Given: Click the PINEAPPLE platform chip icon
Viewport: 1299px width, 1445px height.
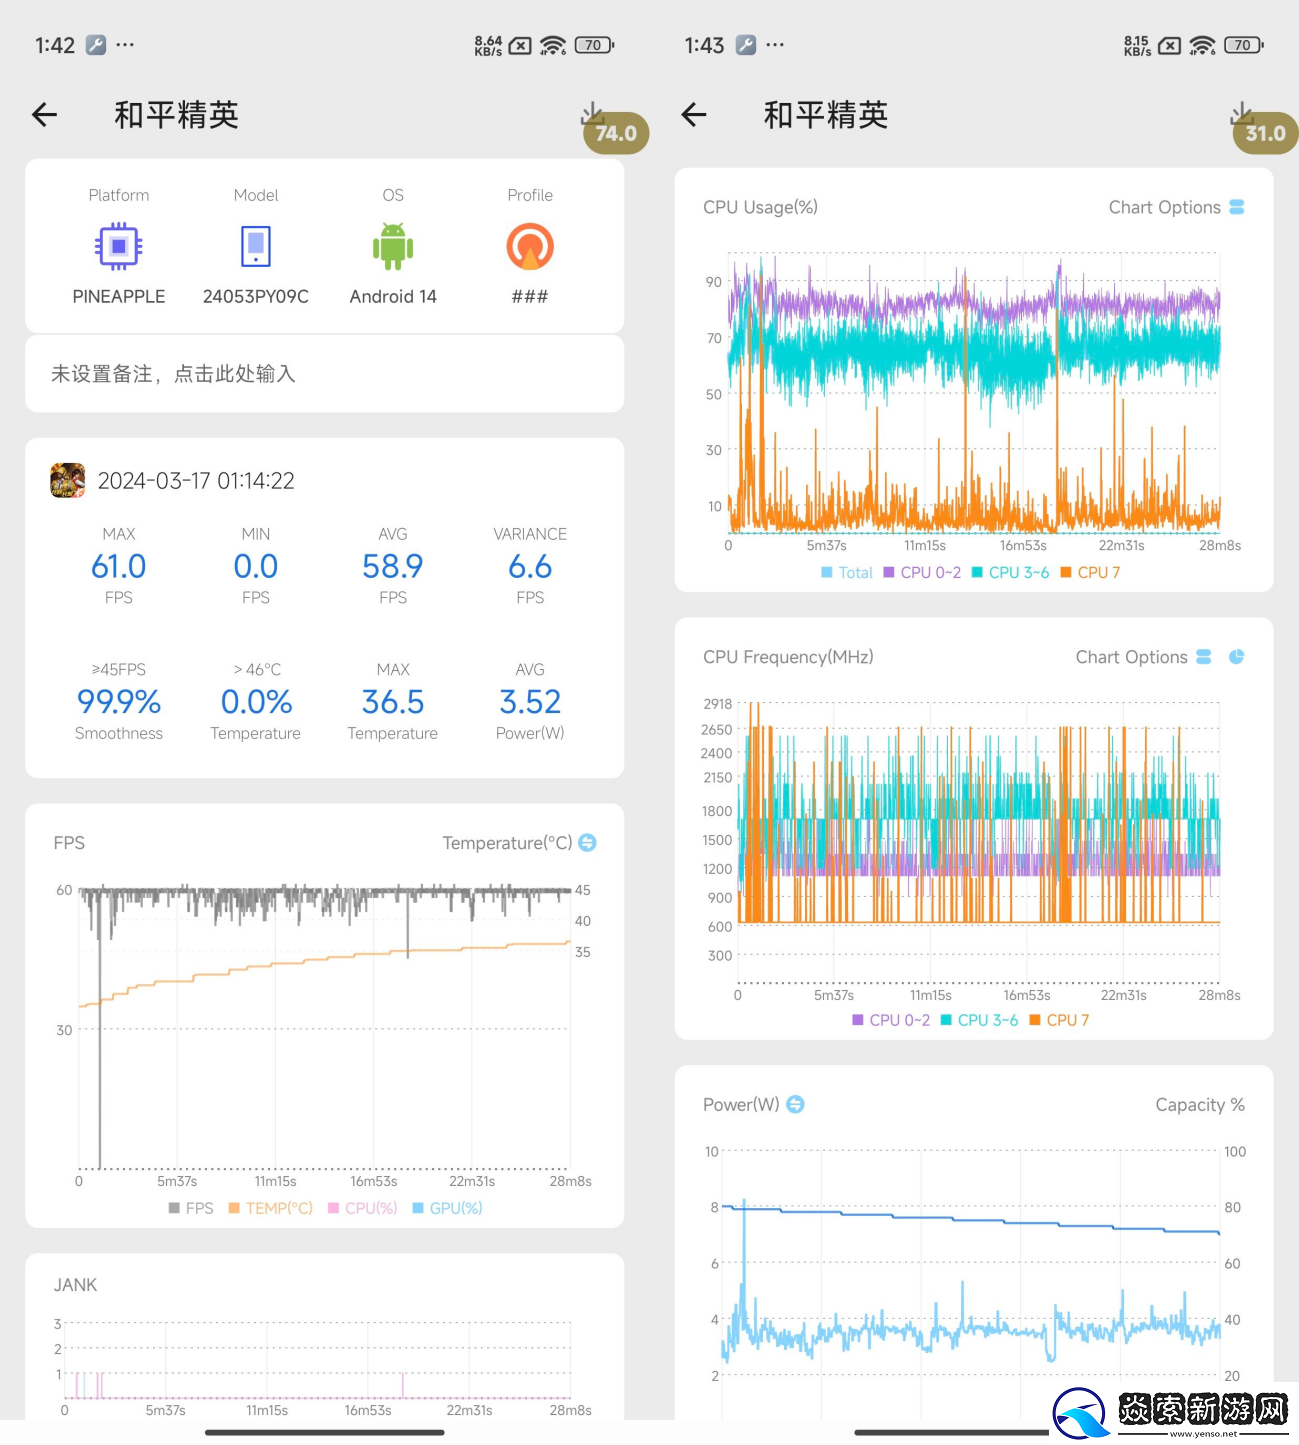Looking at the screenshot, I should [118, 247].
